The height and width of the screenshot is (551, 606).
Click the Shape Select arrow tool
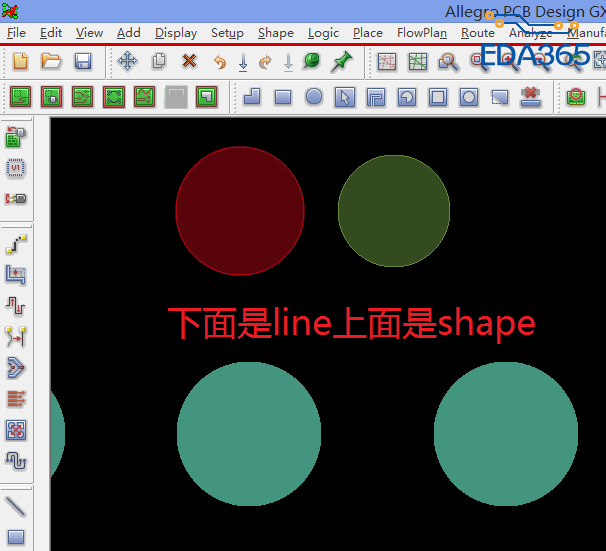pyautogui.click(x=345, y=97)
